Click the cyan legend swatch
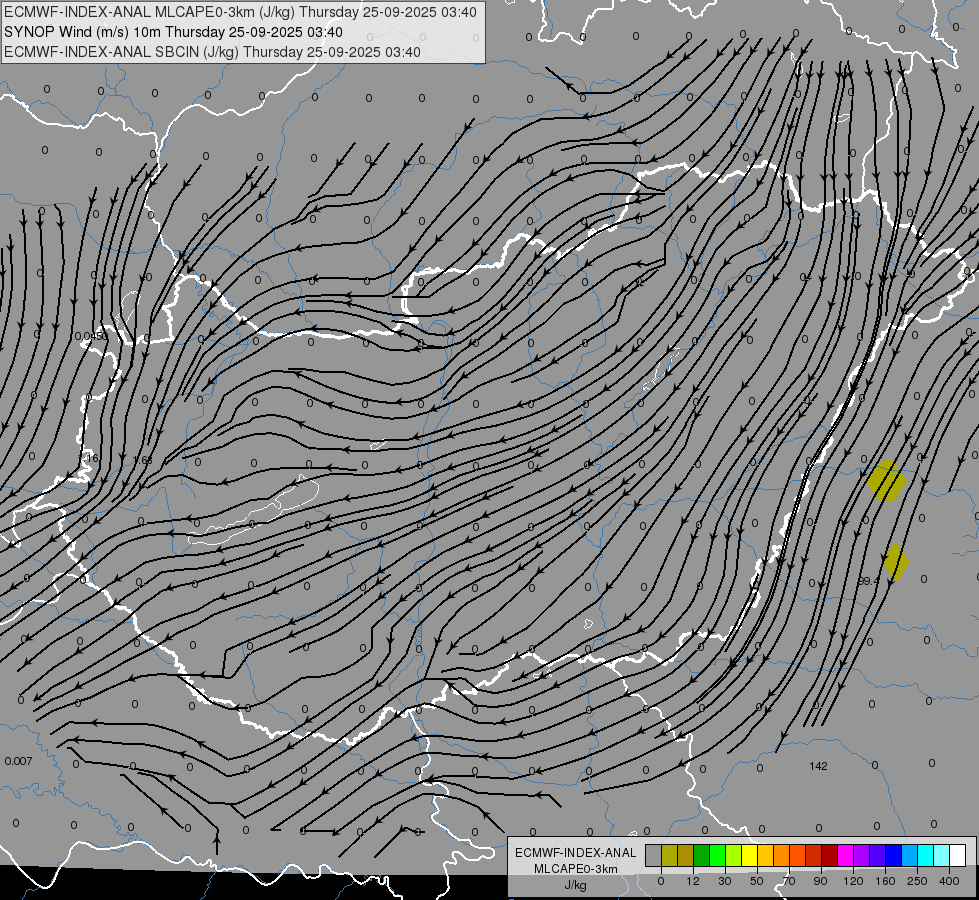Image resolution: width=979 pixels, height=900 pixels. tap(925, 855)
